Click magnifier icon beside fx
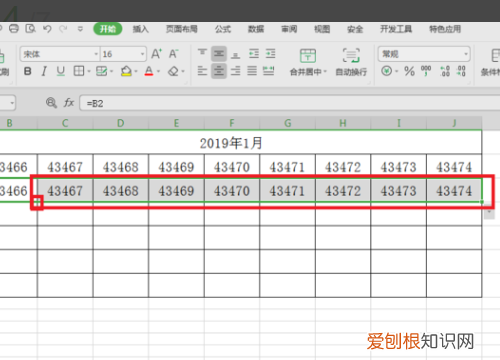Screen dimensions: 500x360 [x=51, y=103]
